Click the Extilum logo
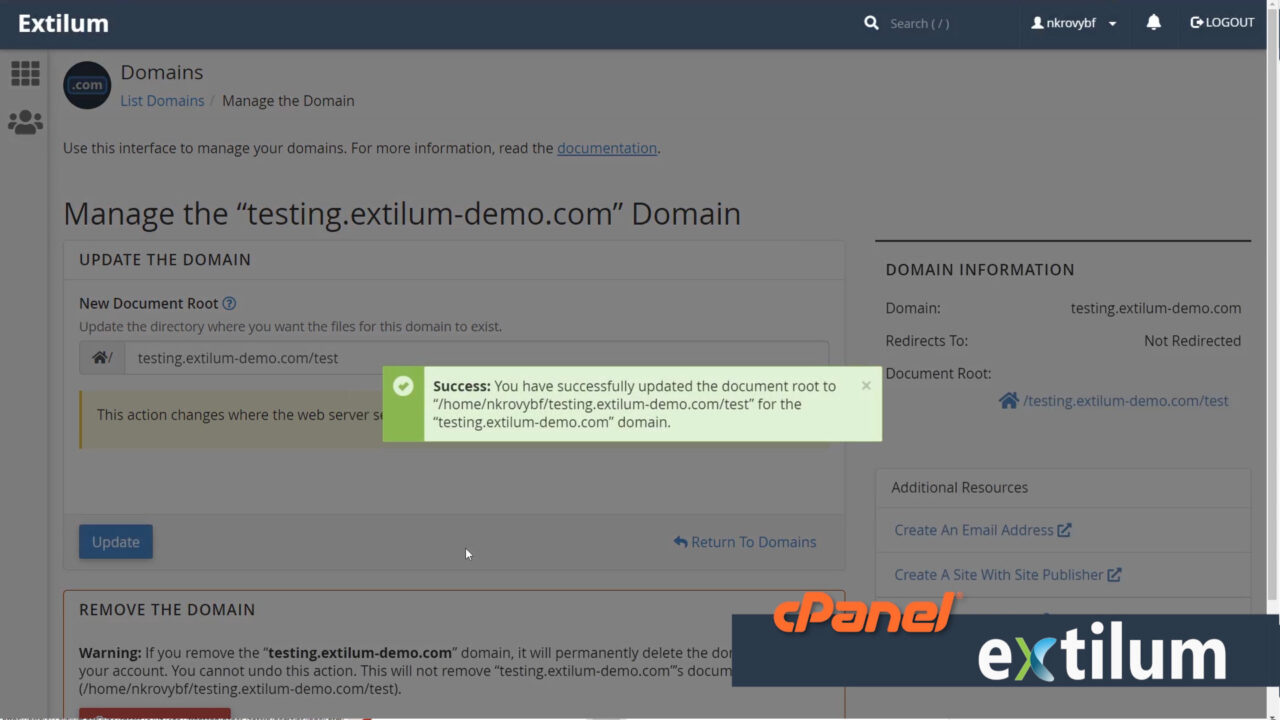1280x720 pixels. click(x=64, y=22)
